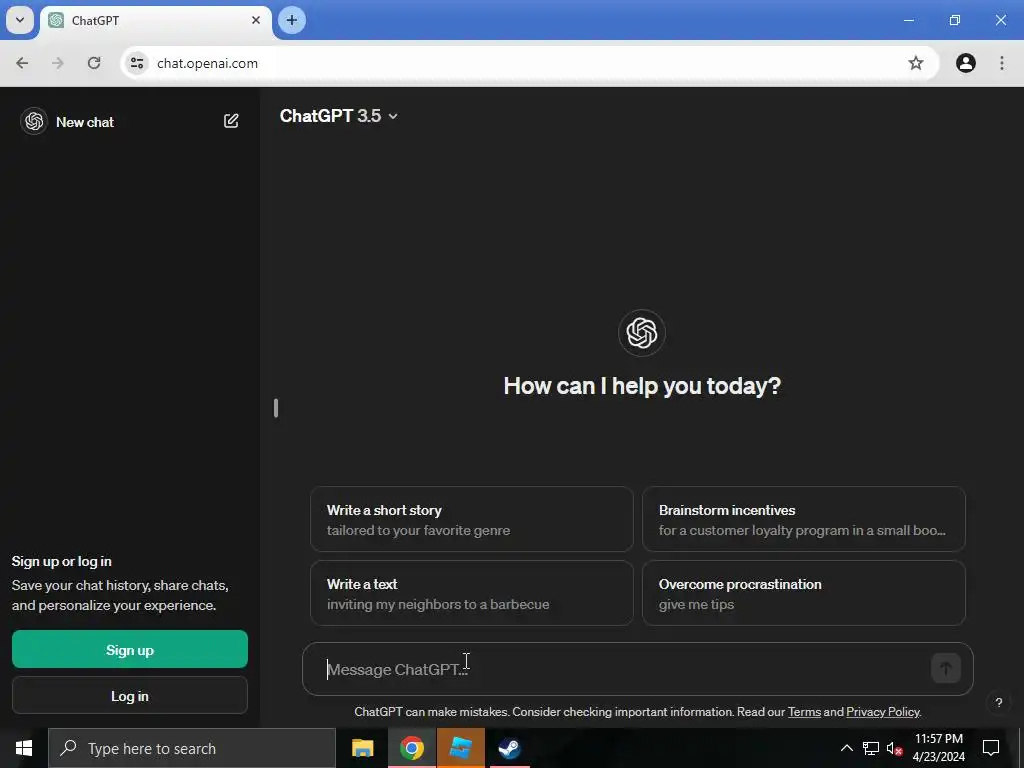
Task: Bookmark this page with star icon
Action: coord(916,63)
